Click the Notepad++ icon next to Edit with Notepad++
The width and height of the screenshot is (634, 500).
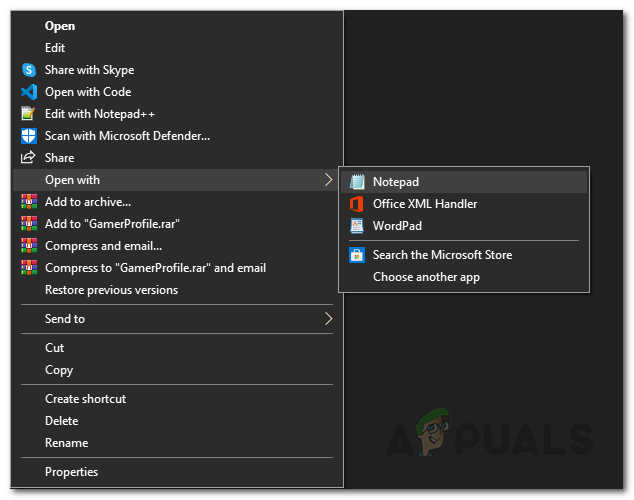point(28,114)
